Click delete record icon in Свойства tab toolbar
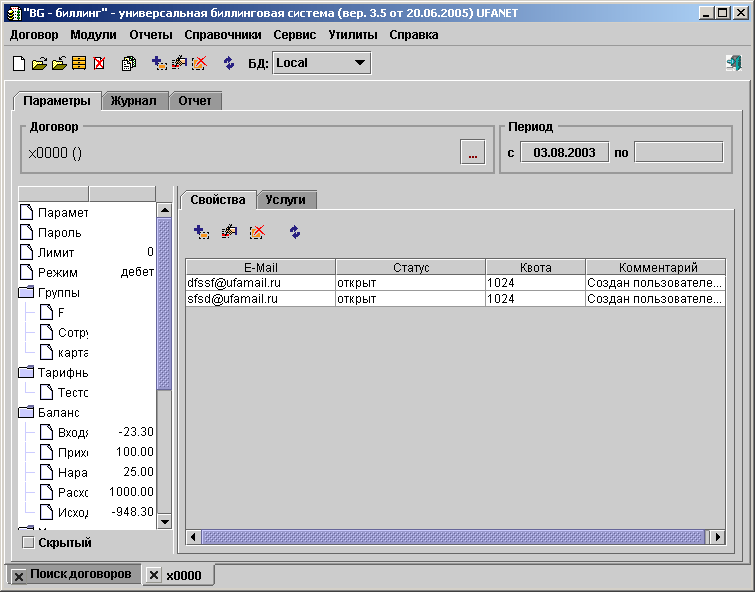The image size is (755, 592). coord(257,232)
